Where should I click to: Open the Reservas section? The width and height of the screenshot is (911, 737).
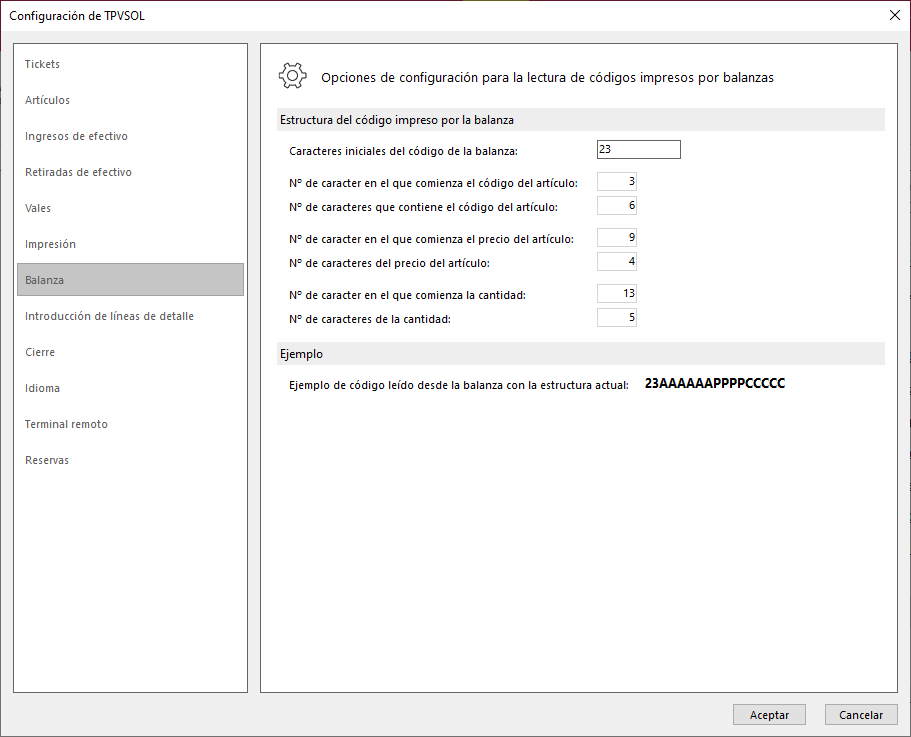130,460
